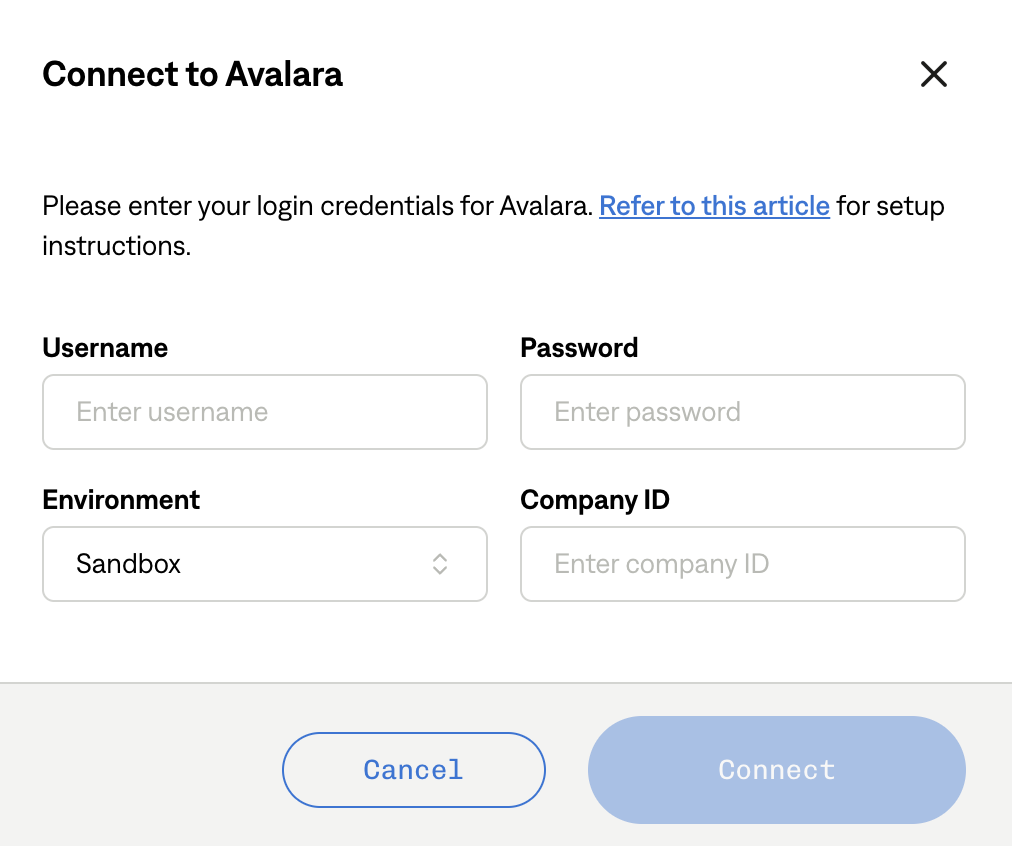Click the "Enter company ID" placeholder text

click(x=661, y=564)
